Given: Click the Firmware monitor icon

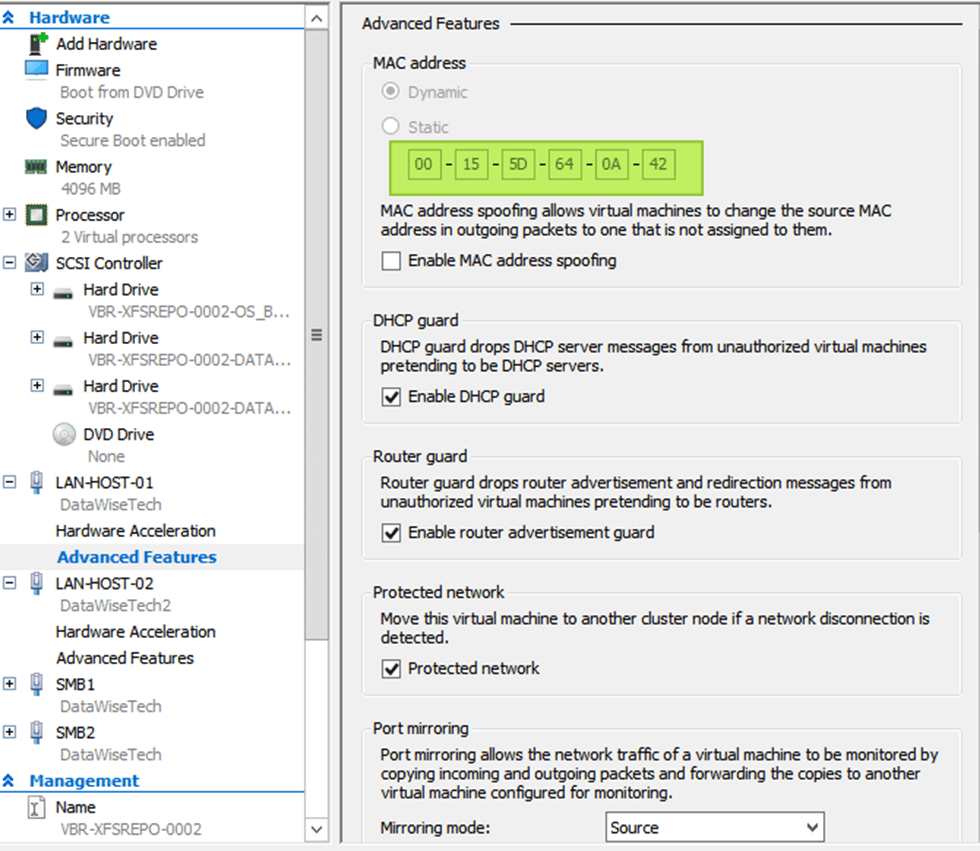Looking at the screenshot, I should click(36, 69).
